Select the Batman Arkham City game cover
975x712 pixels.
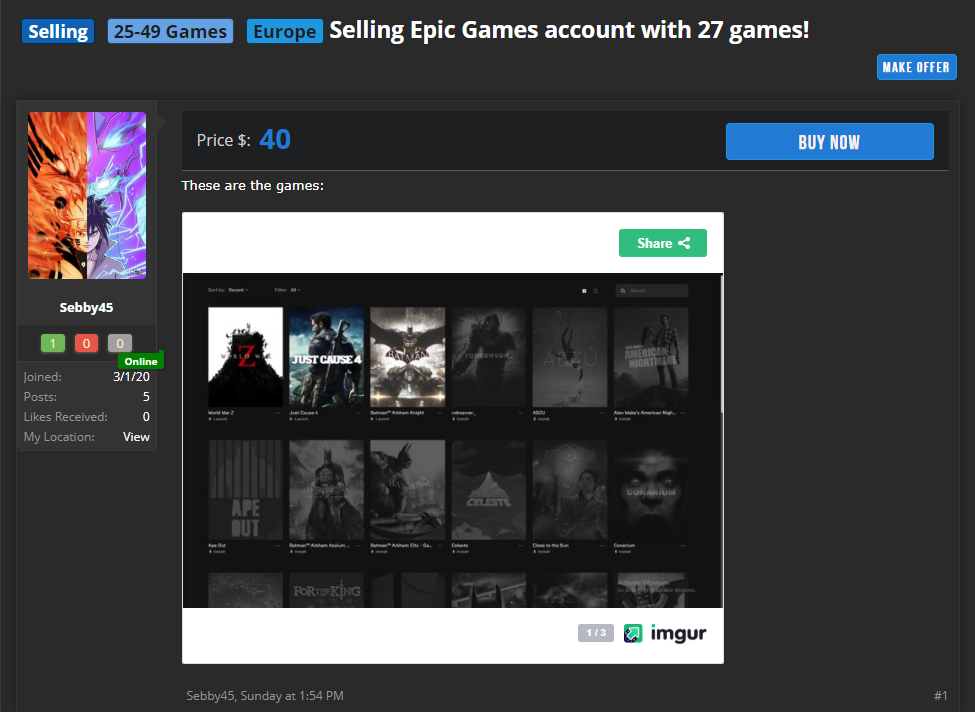coord(408,490)
